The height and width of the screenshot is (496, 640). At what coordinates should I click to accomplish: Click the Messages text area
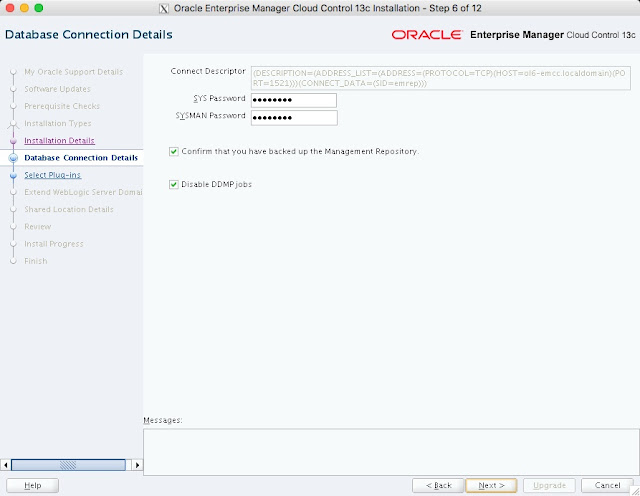pos(391,452)
